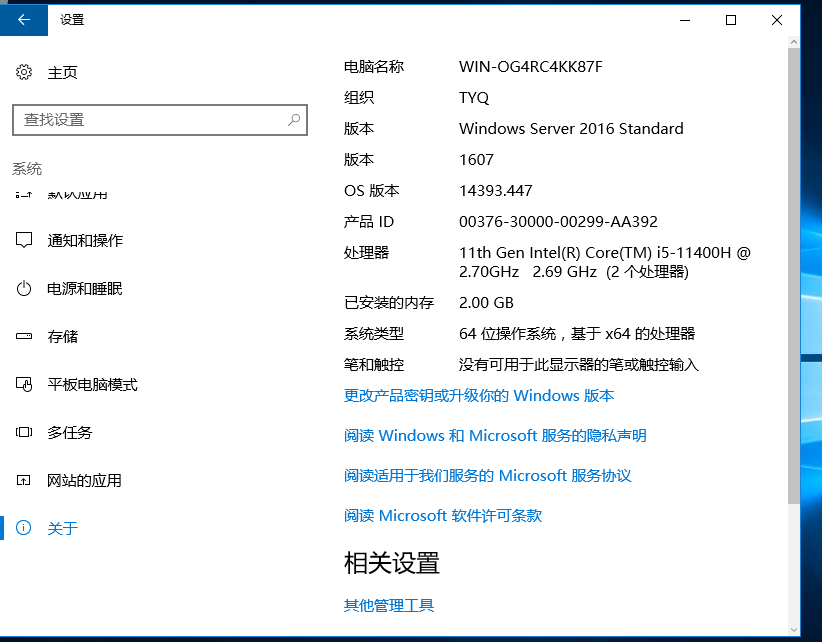
Task: Click the organization value TYQ
Action: coord(474,97)
